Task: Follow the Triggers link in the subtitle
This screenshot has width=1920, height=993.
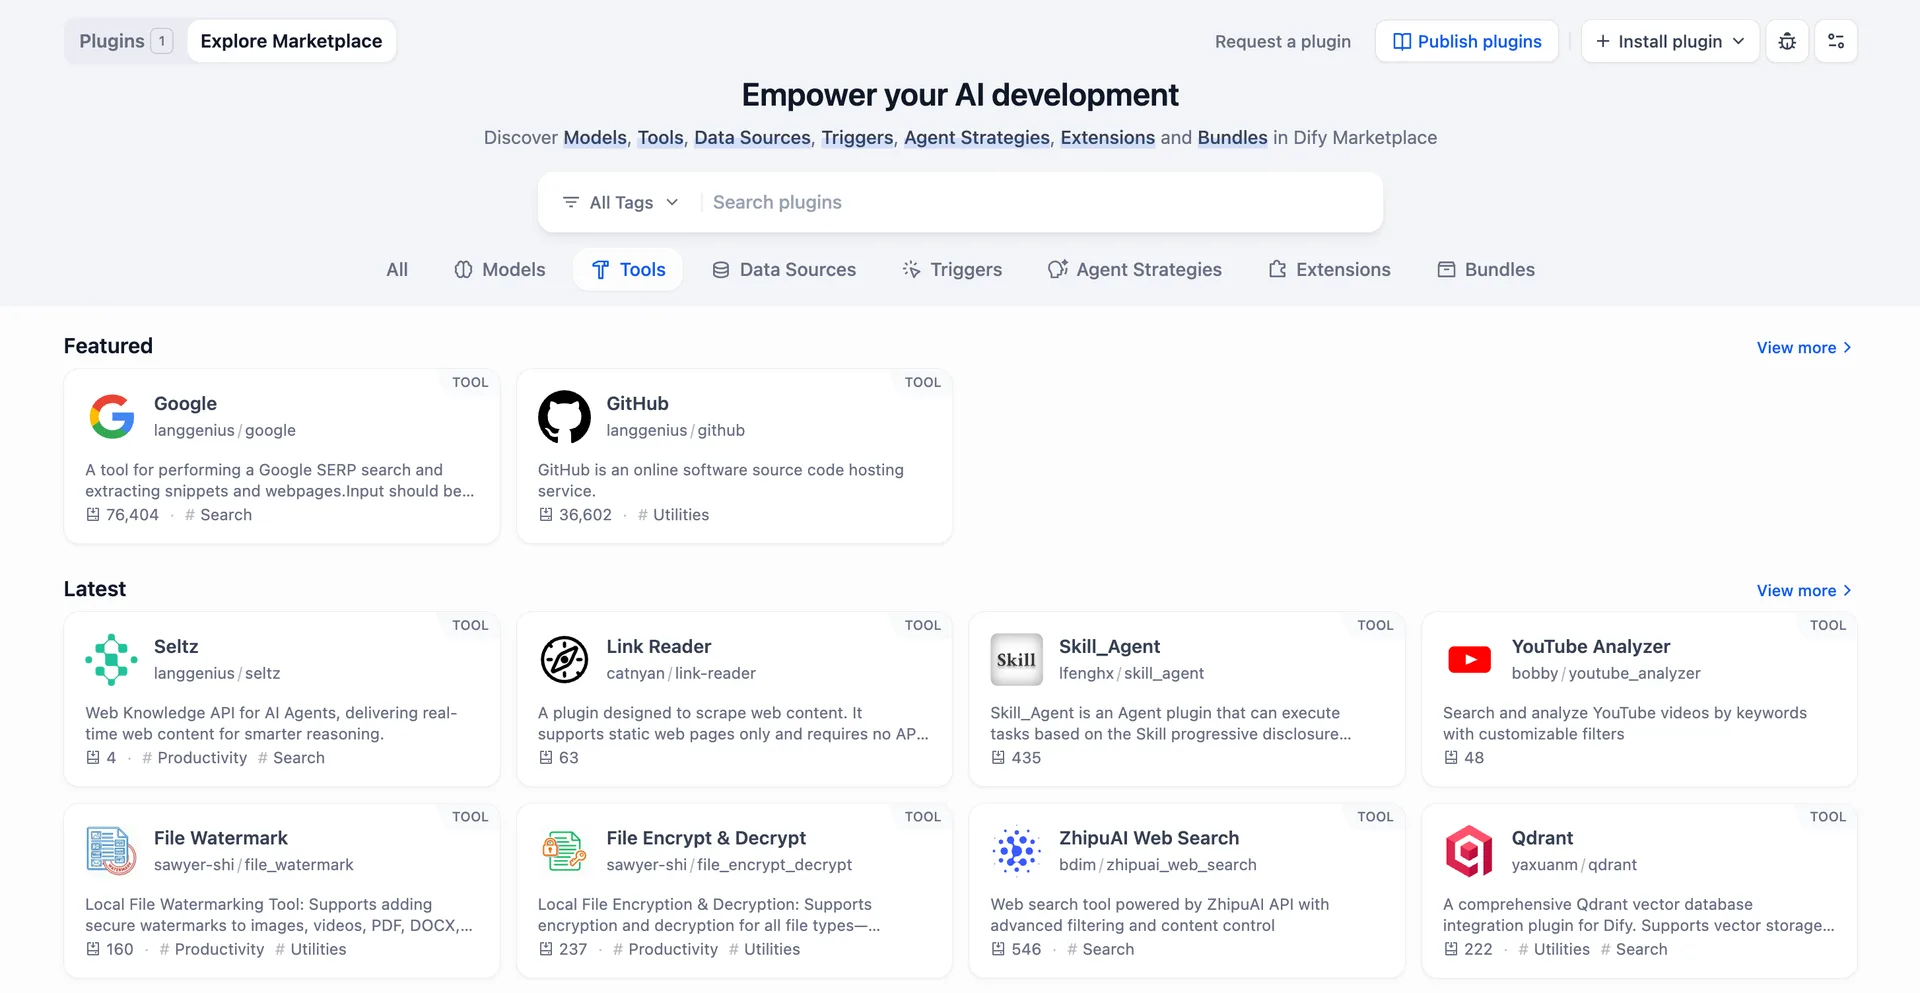Action: coord(857,138)
